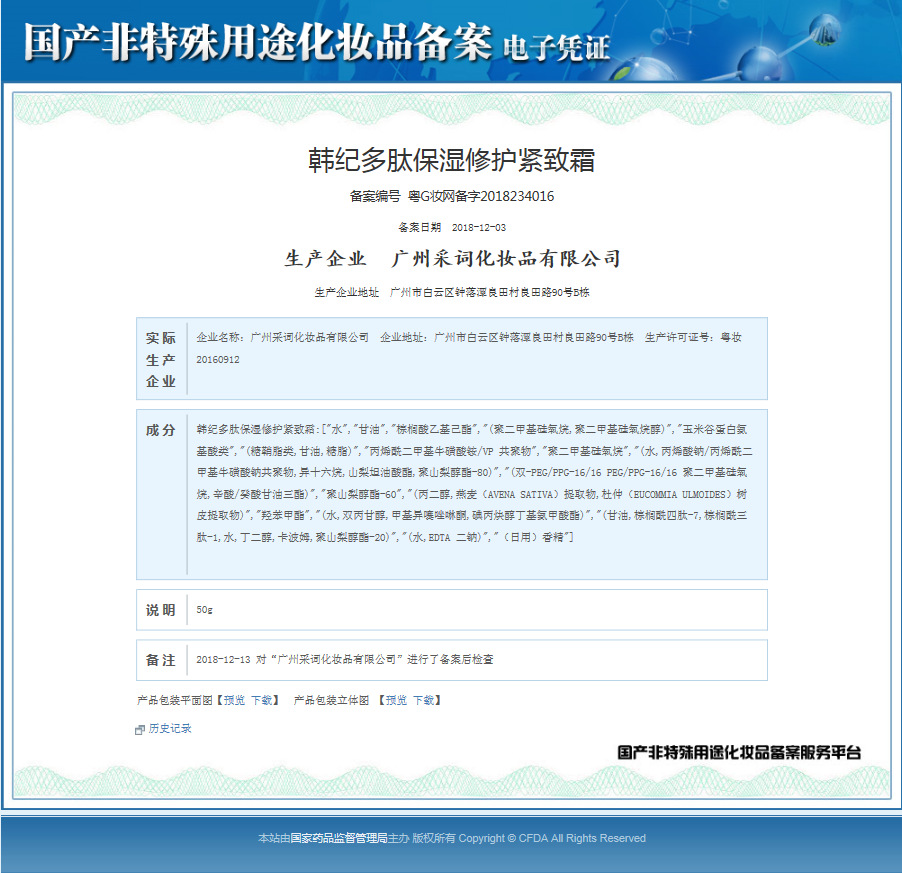Click the 说明 section label
This screenshot has height=873, width=902.
(160, 610)
